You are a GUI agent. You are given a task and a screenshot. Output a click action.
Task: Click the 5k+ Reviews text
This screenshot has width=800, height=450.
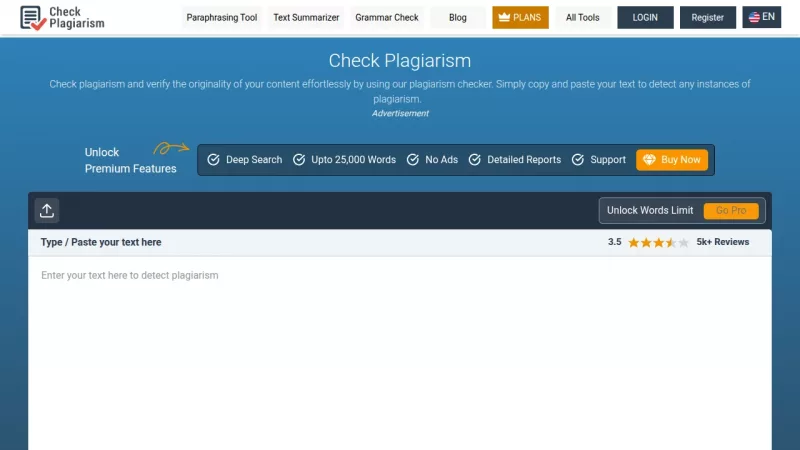point(722,242)
